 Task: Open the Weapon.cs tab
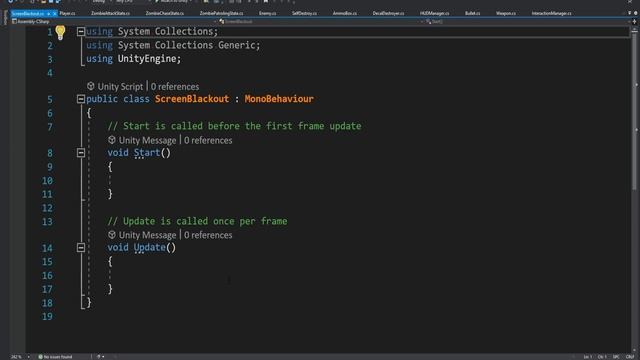(x=506, y=13)
